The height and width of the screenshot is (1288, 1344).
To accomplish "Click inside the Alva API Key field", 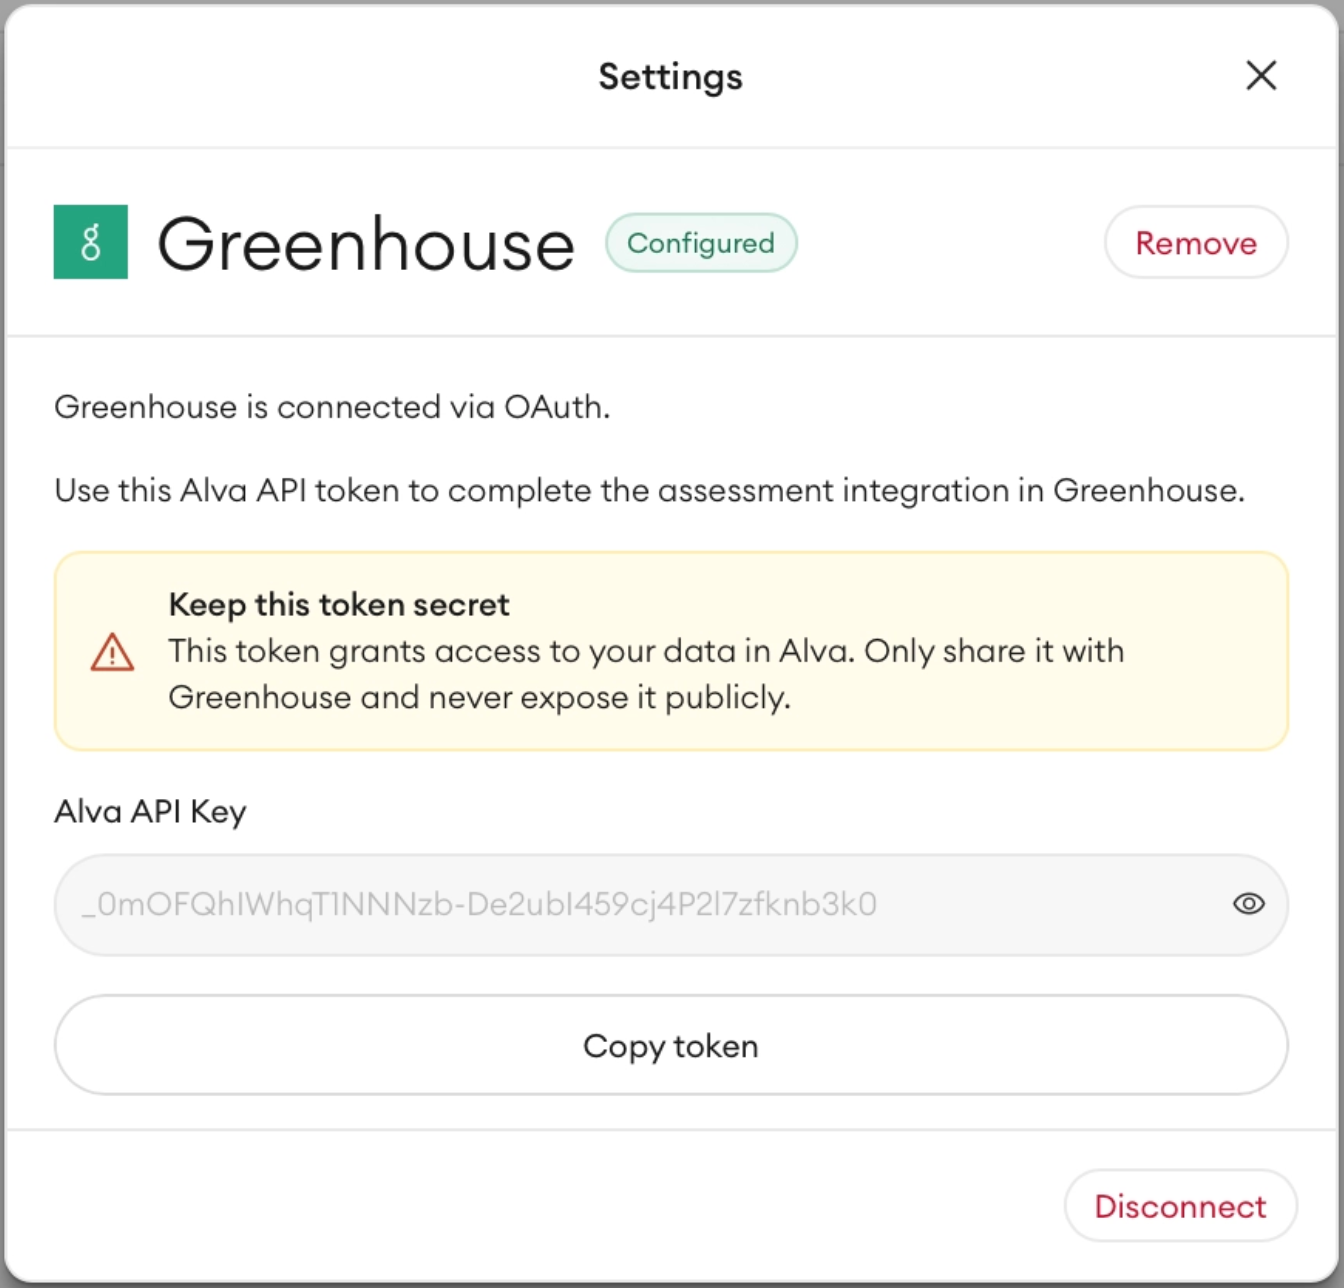I will tap(671, 904).
